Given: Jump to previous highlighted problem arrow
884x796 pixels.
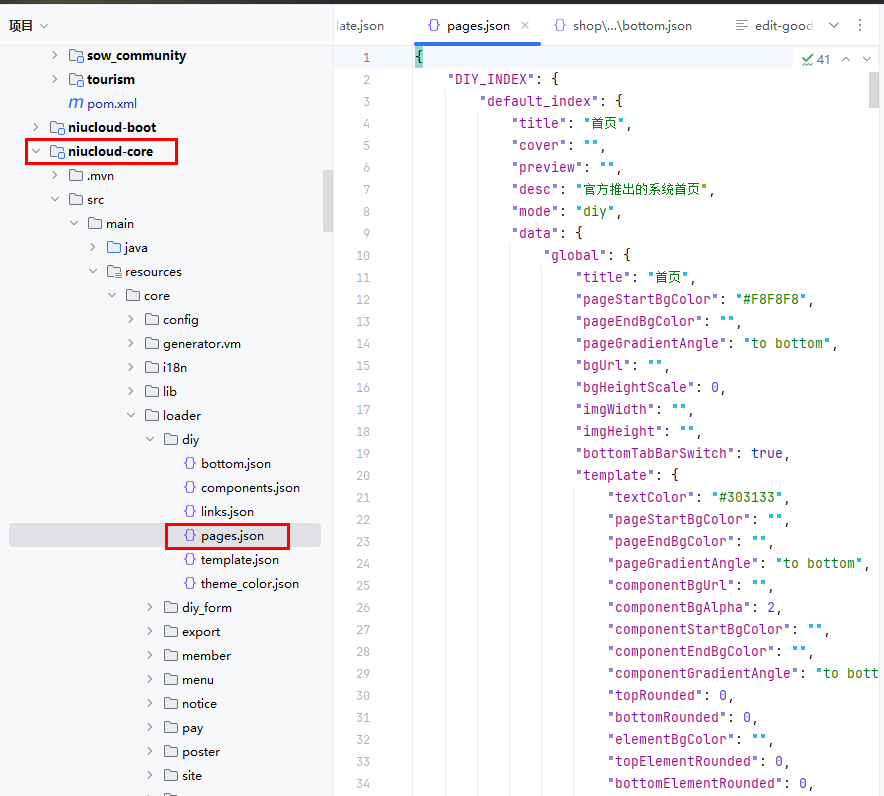Looking at the screenshot, I should 846,60.
